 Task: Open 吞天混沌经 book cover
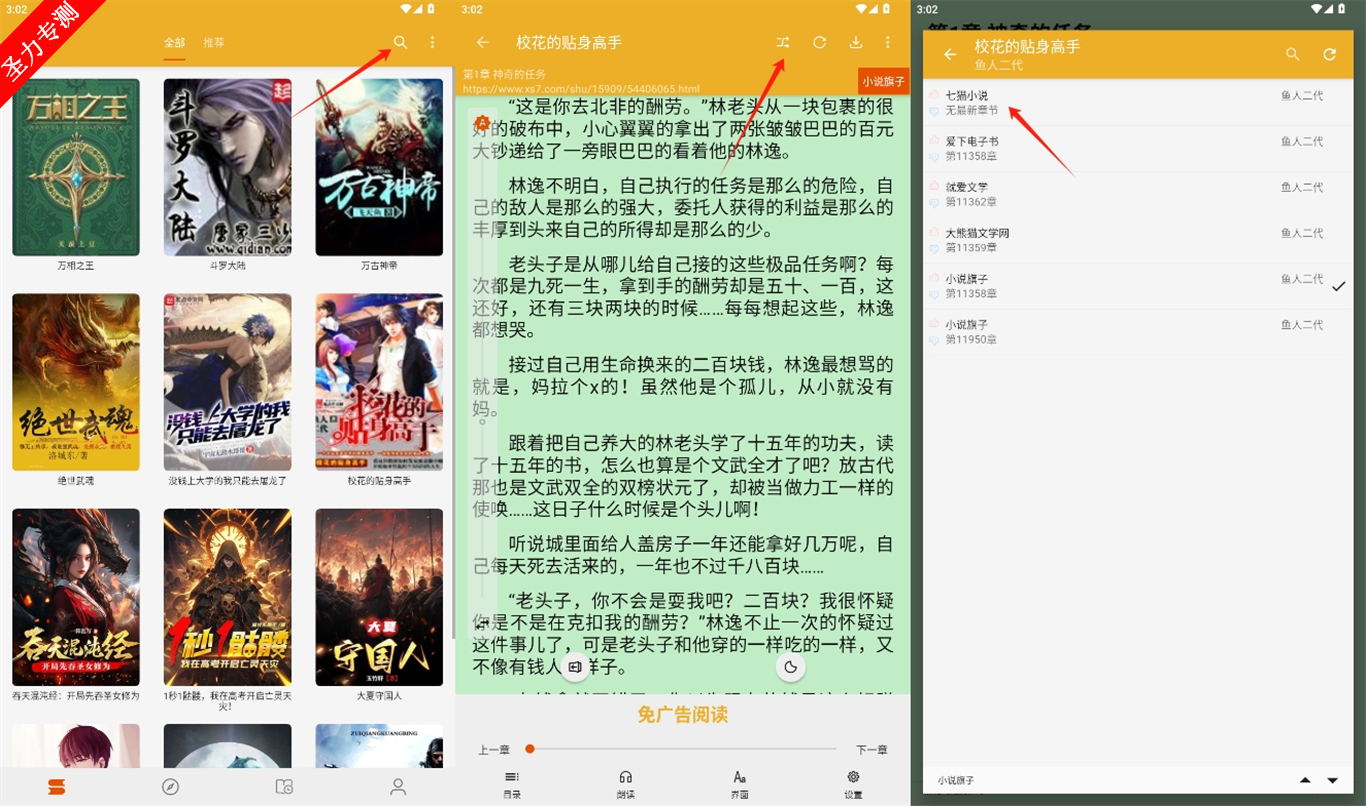tap(76, 597)
